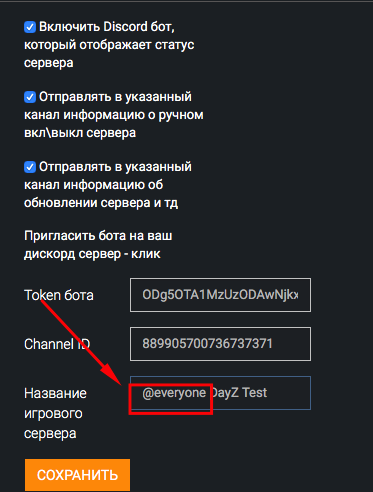Click the ODg5OTA1MzUz token value
This screenshot has width=373, height=492.
click(x=220, y=295)
